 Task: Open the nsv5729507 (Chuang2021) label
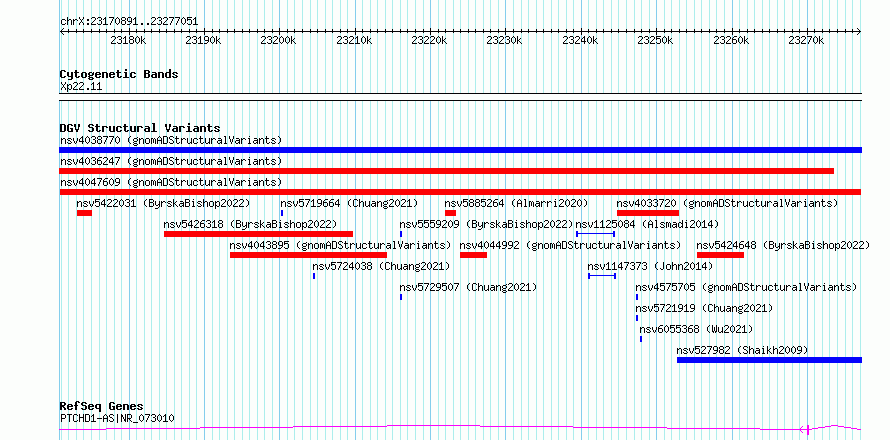468,287
